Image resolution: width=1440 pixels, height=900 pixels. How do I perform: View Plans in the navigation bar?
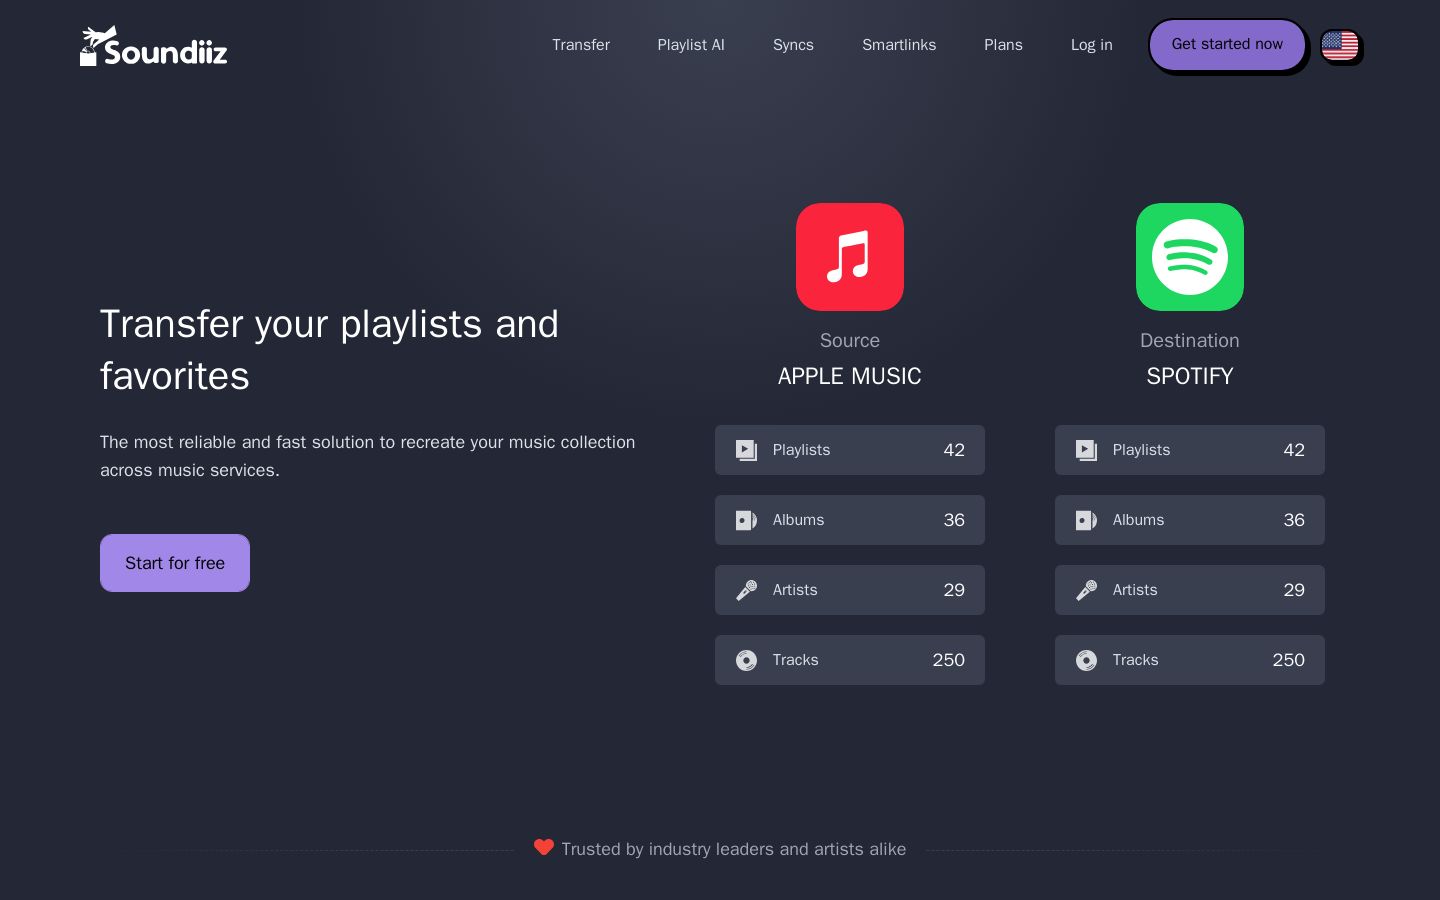point(1003,45)
